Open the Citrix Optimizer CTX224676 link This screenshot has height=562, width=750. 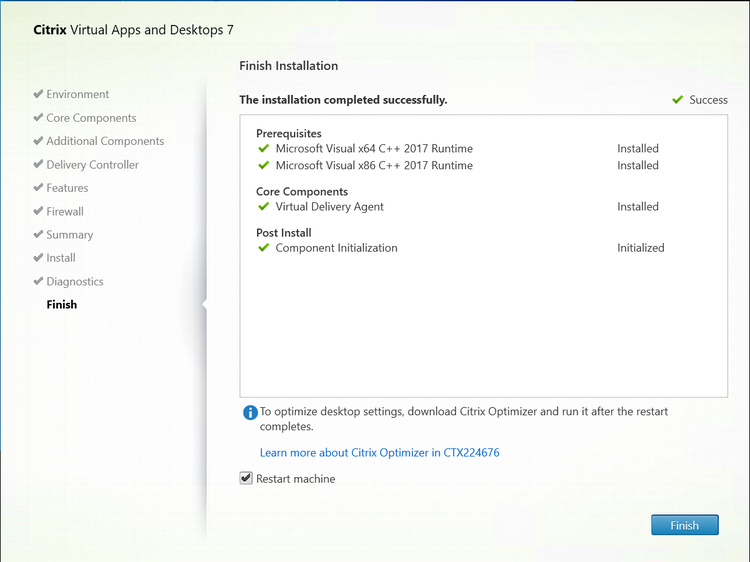(379, 452)
